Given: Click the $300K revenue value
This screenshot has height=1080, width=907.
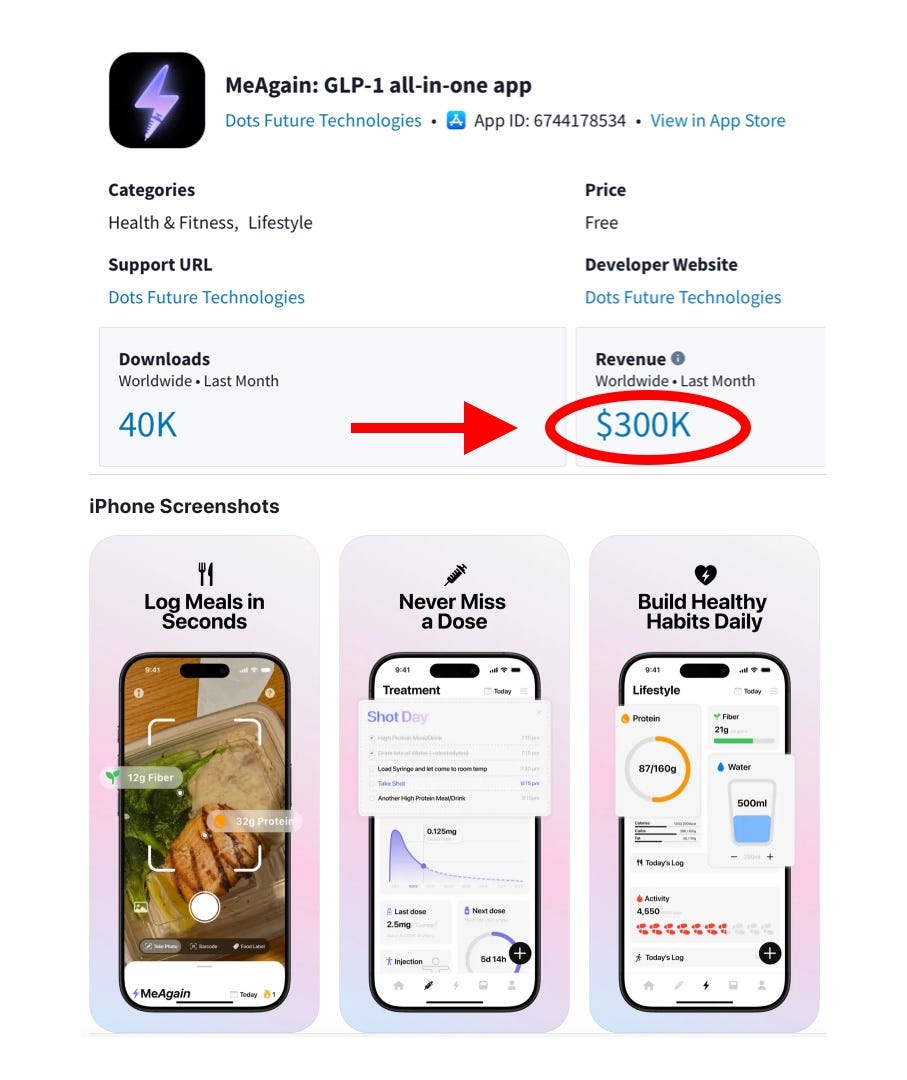Looking at the screenshot, I should pyautogui.click(x=643, y=424).
